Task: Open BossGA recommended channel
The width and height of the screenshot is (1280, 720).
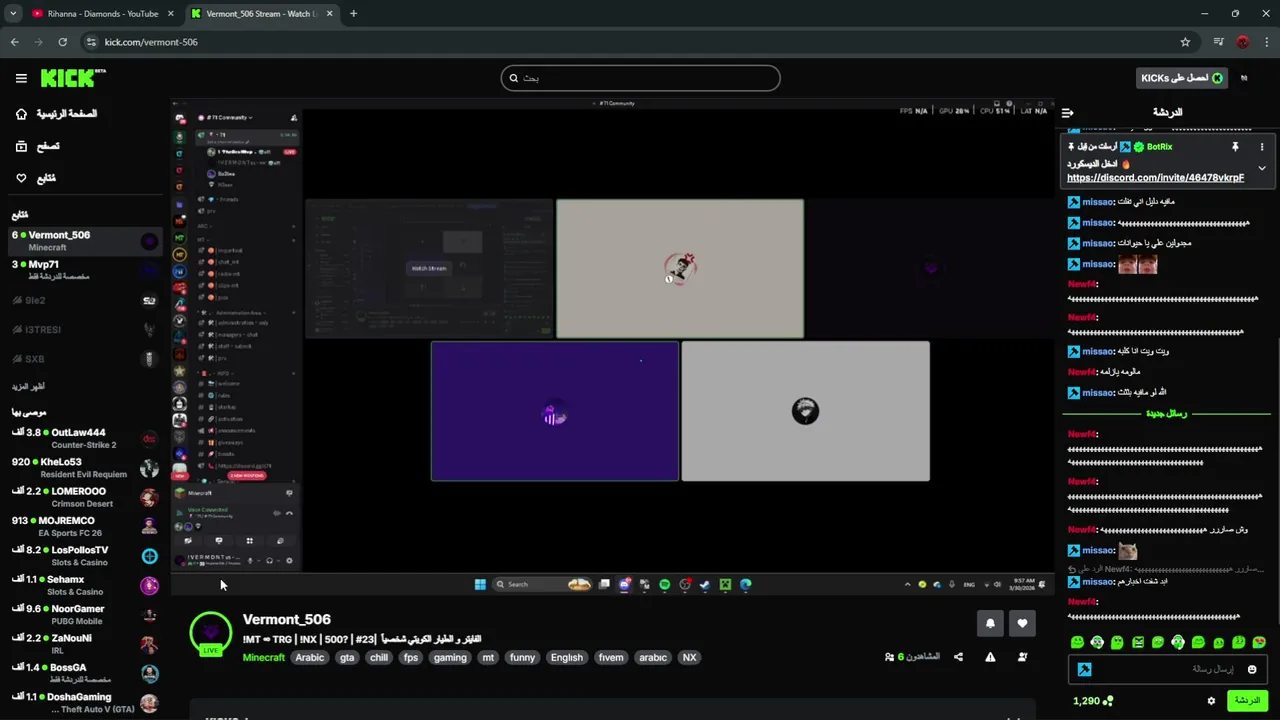Action: 84,673
